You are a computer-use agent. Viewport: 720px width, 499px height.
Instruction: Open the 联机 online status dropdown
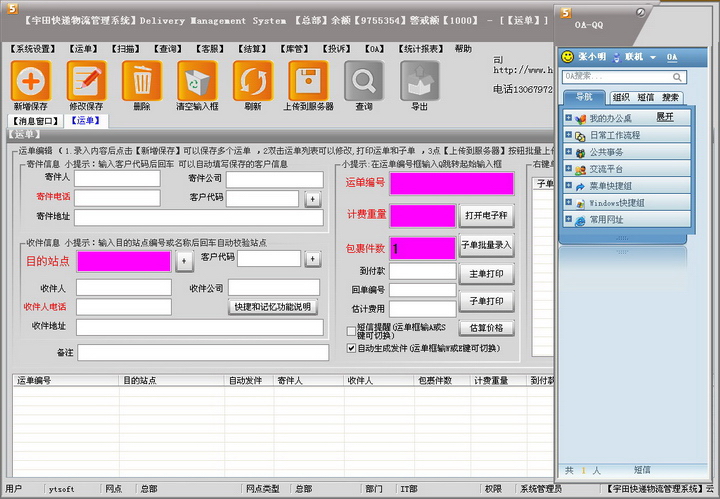tap(639, 57)
